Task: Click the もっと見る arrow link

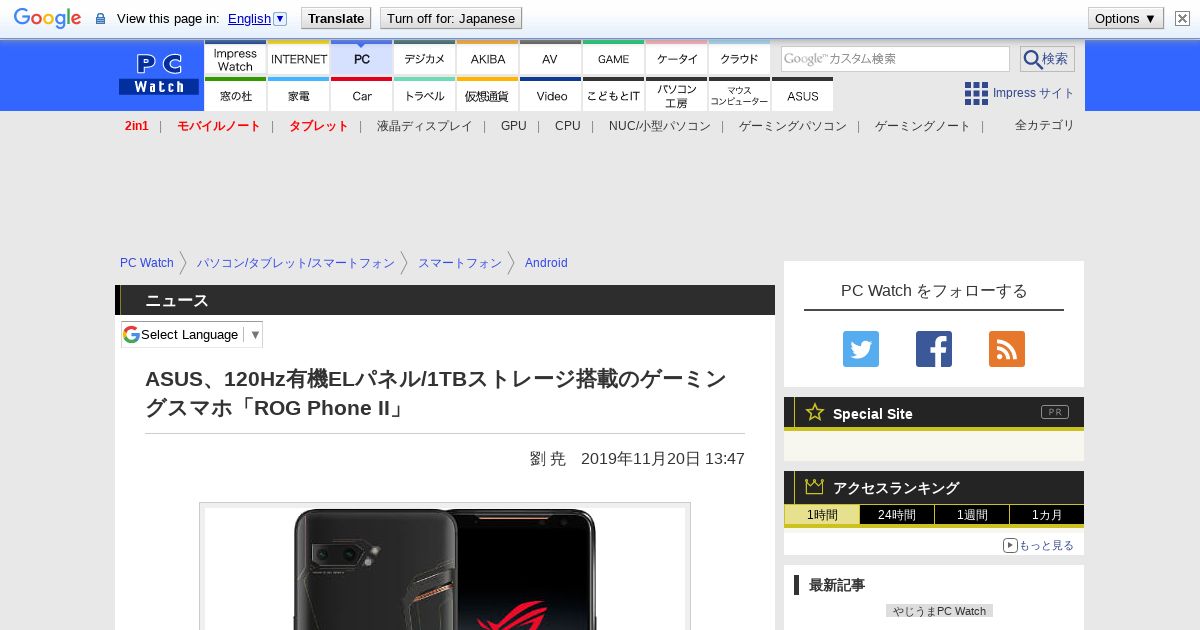Action: [x=1038, y=545]
